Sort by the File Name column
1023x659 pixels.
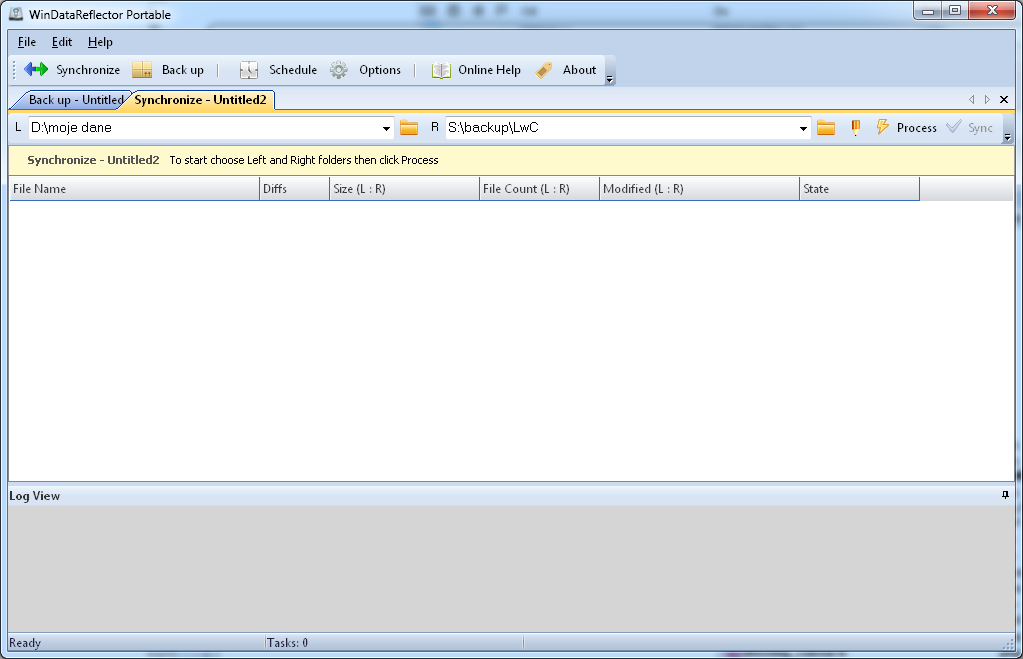click(134, 189)
